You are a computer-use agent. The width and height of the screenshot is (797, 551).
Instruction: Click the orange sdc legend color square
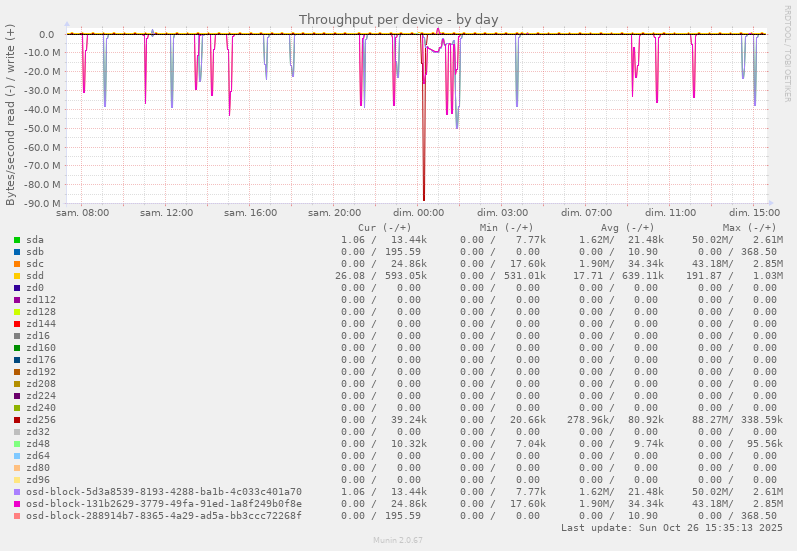click(x=17, y=264)
